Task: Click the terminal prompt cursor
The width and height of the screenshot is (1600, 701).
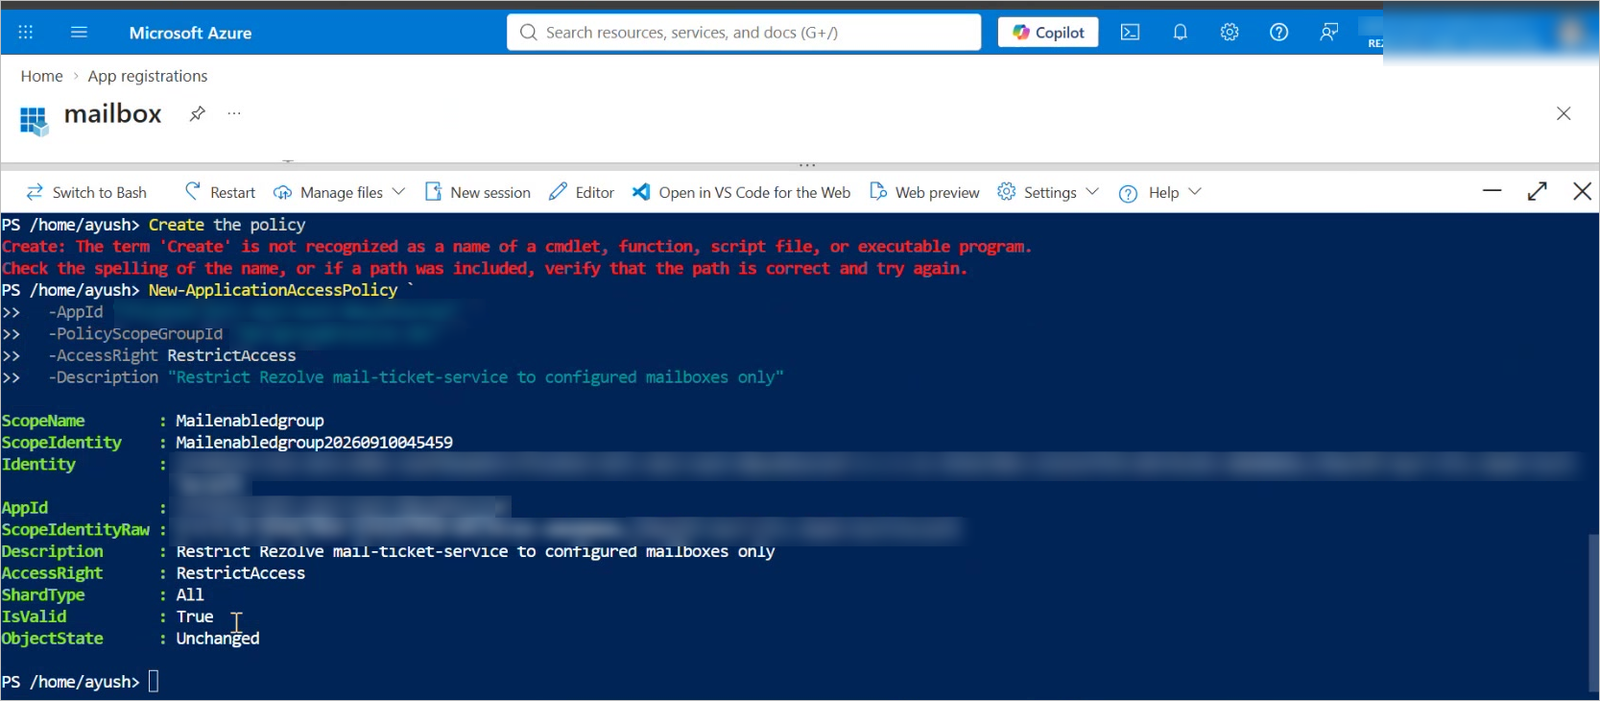Action: (153, 682)
